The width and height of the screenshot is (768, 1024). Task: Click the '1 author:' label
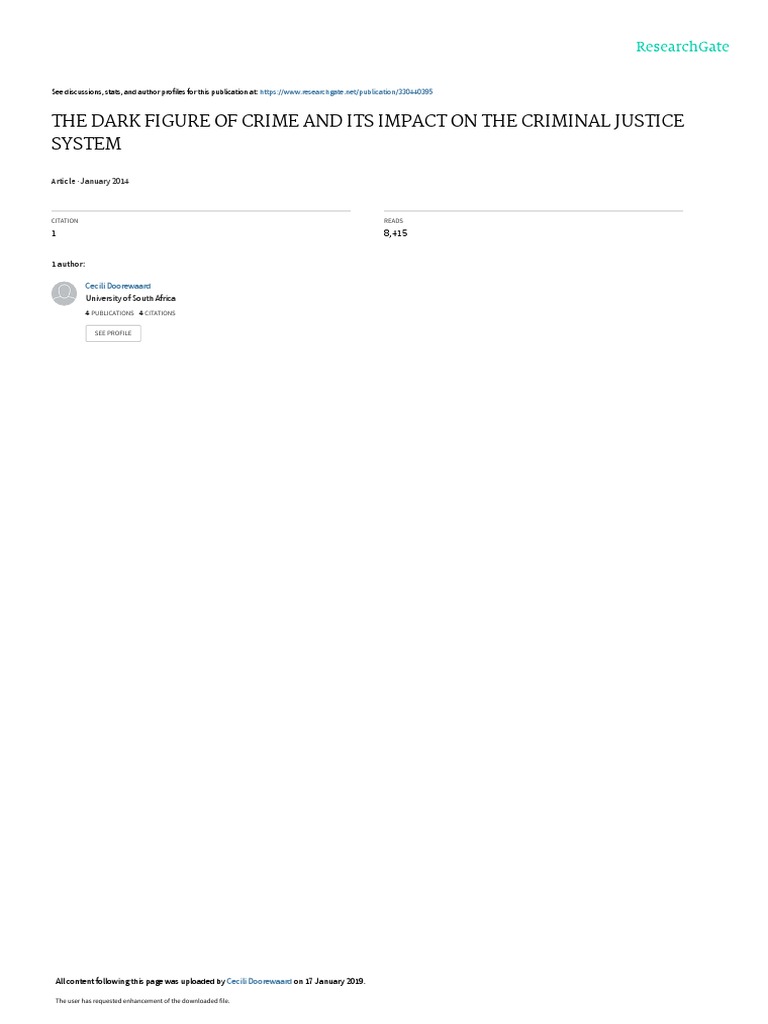(68, 264)
